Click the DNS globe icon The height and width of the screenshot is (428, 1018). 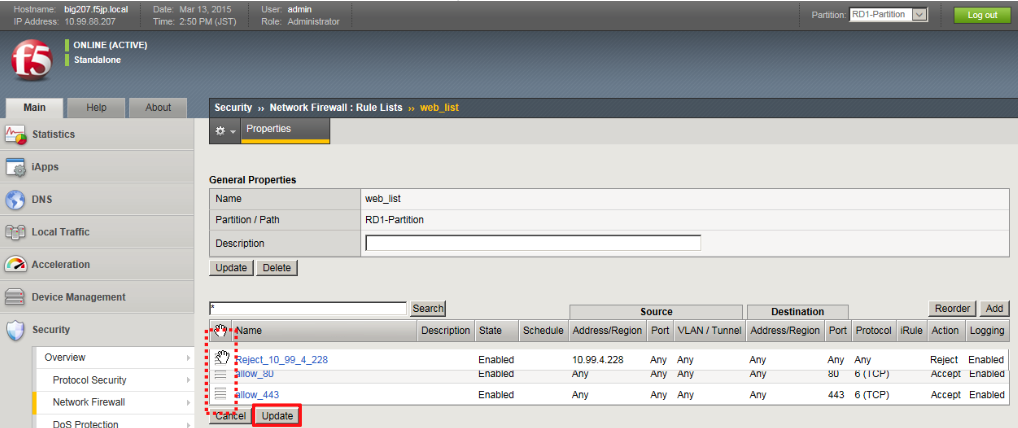click(x=15, y=199)
